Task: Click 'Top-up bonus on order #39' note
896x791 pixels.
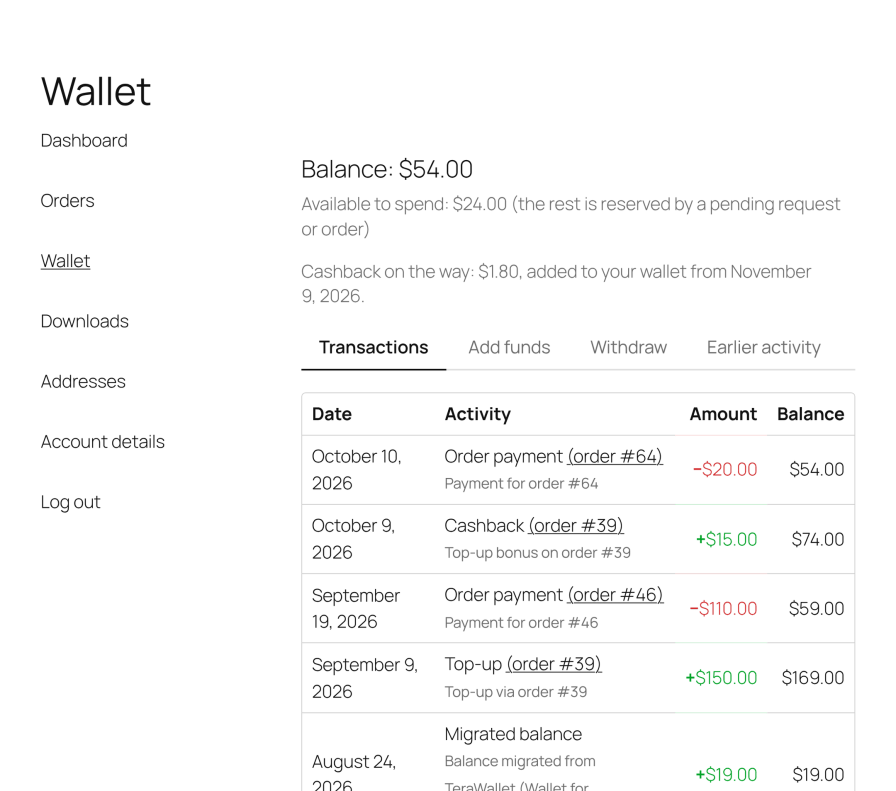Action: (538, 553)
